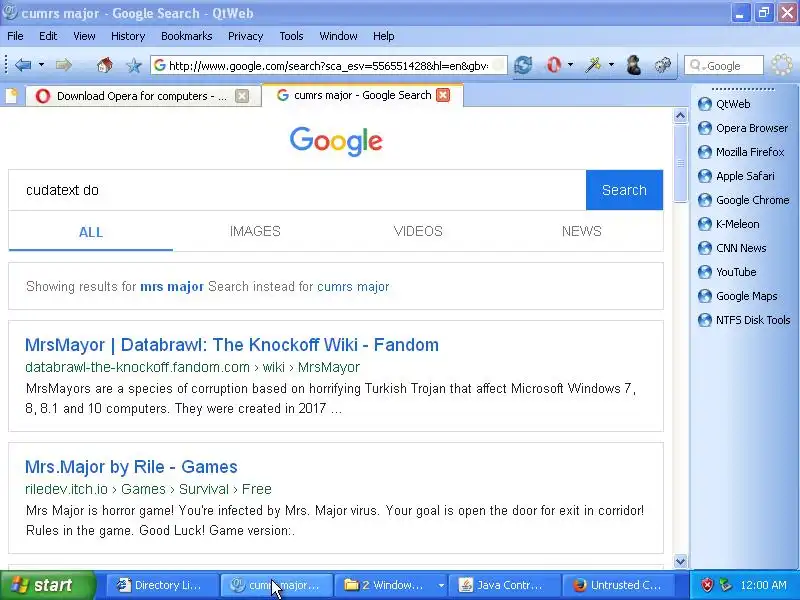Click the red Opera toolbar icon
The width and height of the screenshot is (800, 600).
(554, 65)
